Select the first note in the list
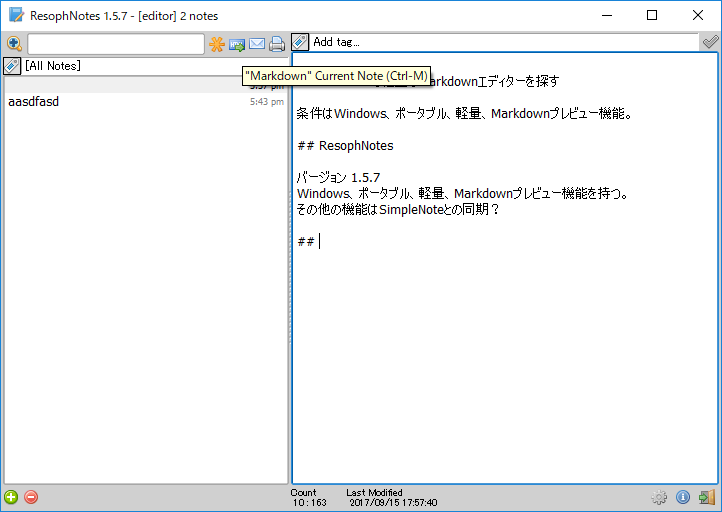Image resolution: width=722 pixels, height=512 pixels. pos(146,85)
